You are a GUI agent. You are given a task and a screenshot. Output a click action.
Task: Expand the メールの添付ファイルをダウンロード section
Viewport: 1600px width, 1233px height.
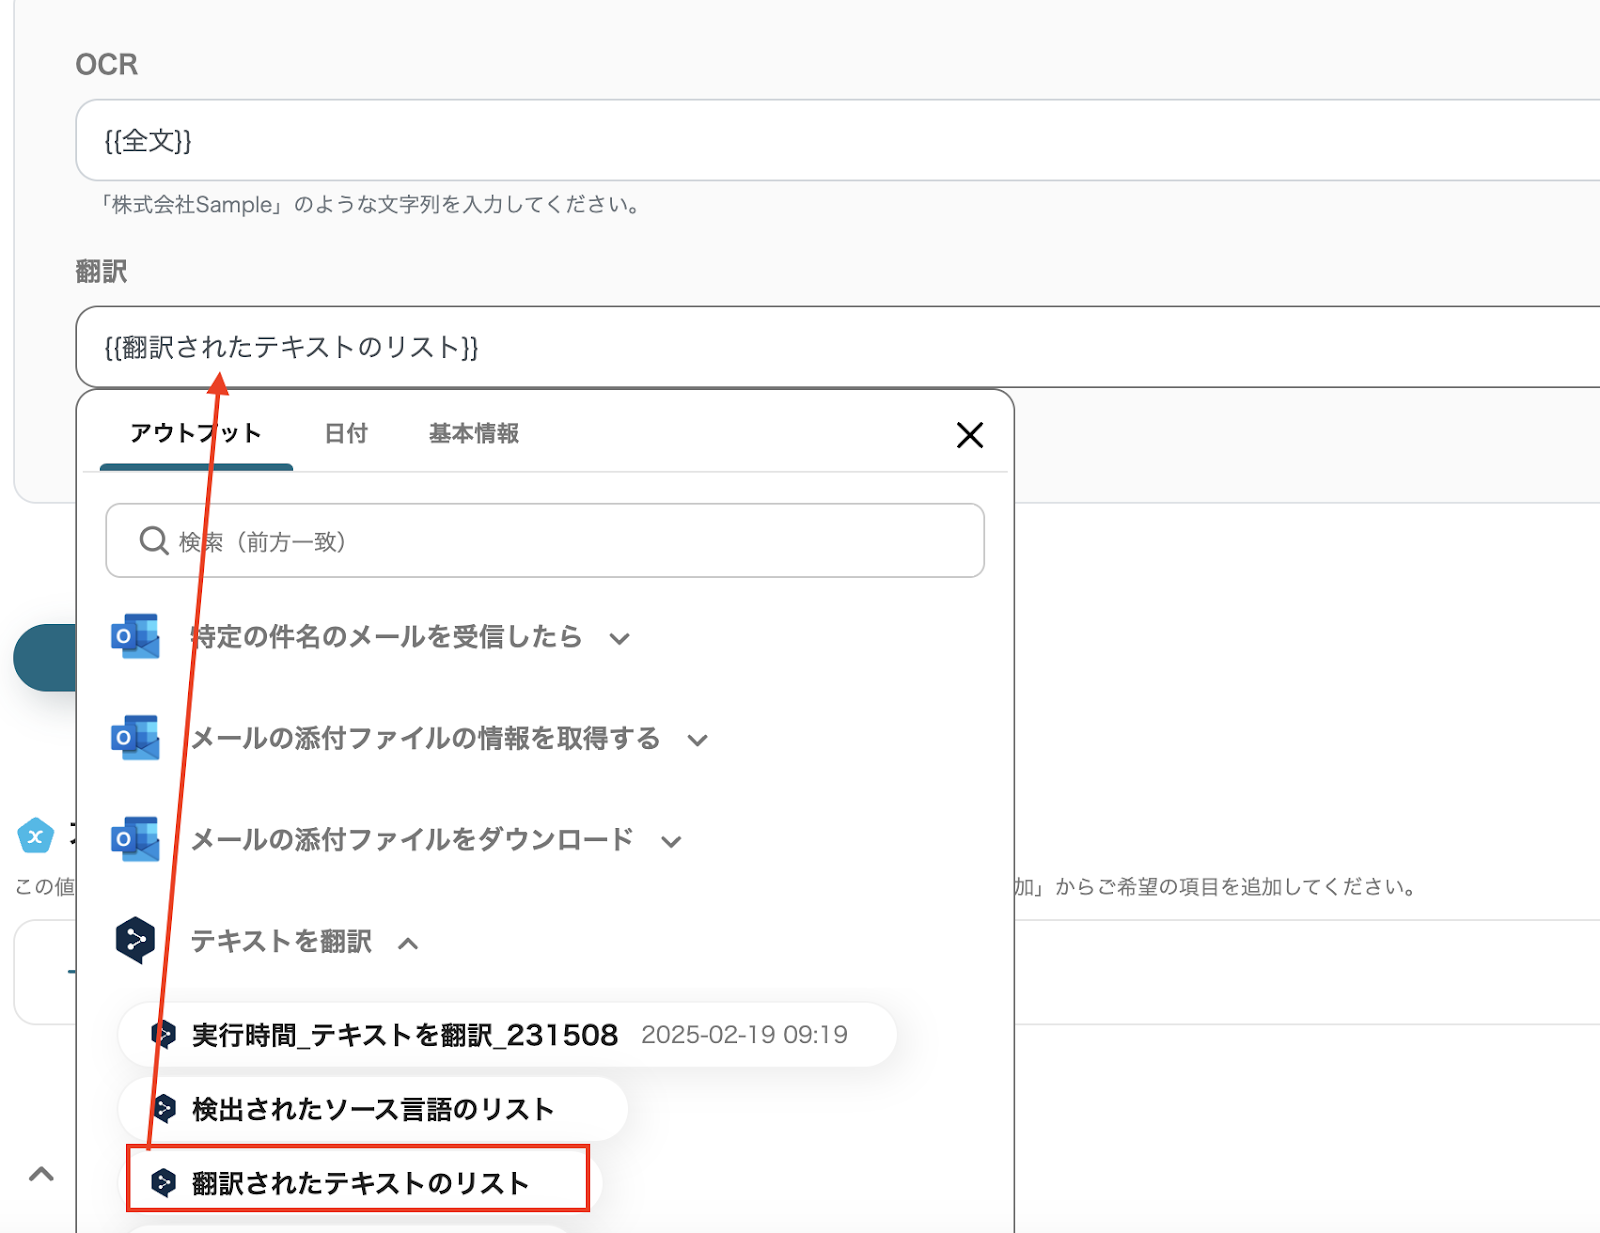point(671,841)
